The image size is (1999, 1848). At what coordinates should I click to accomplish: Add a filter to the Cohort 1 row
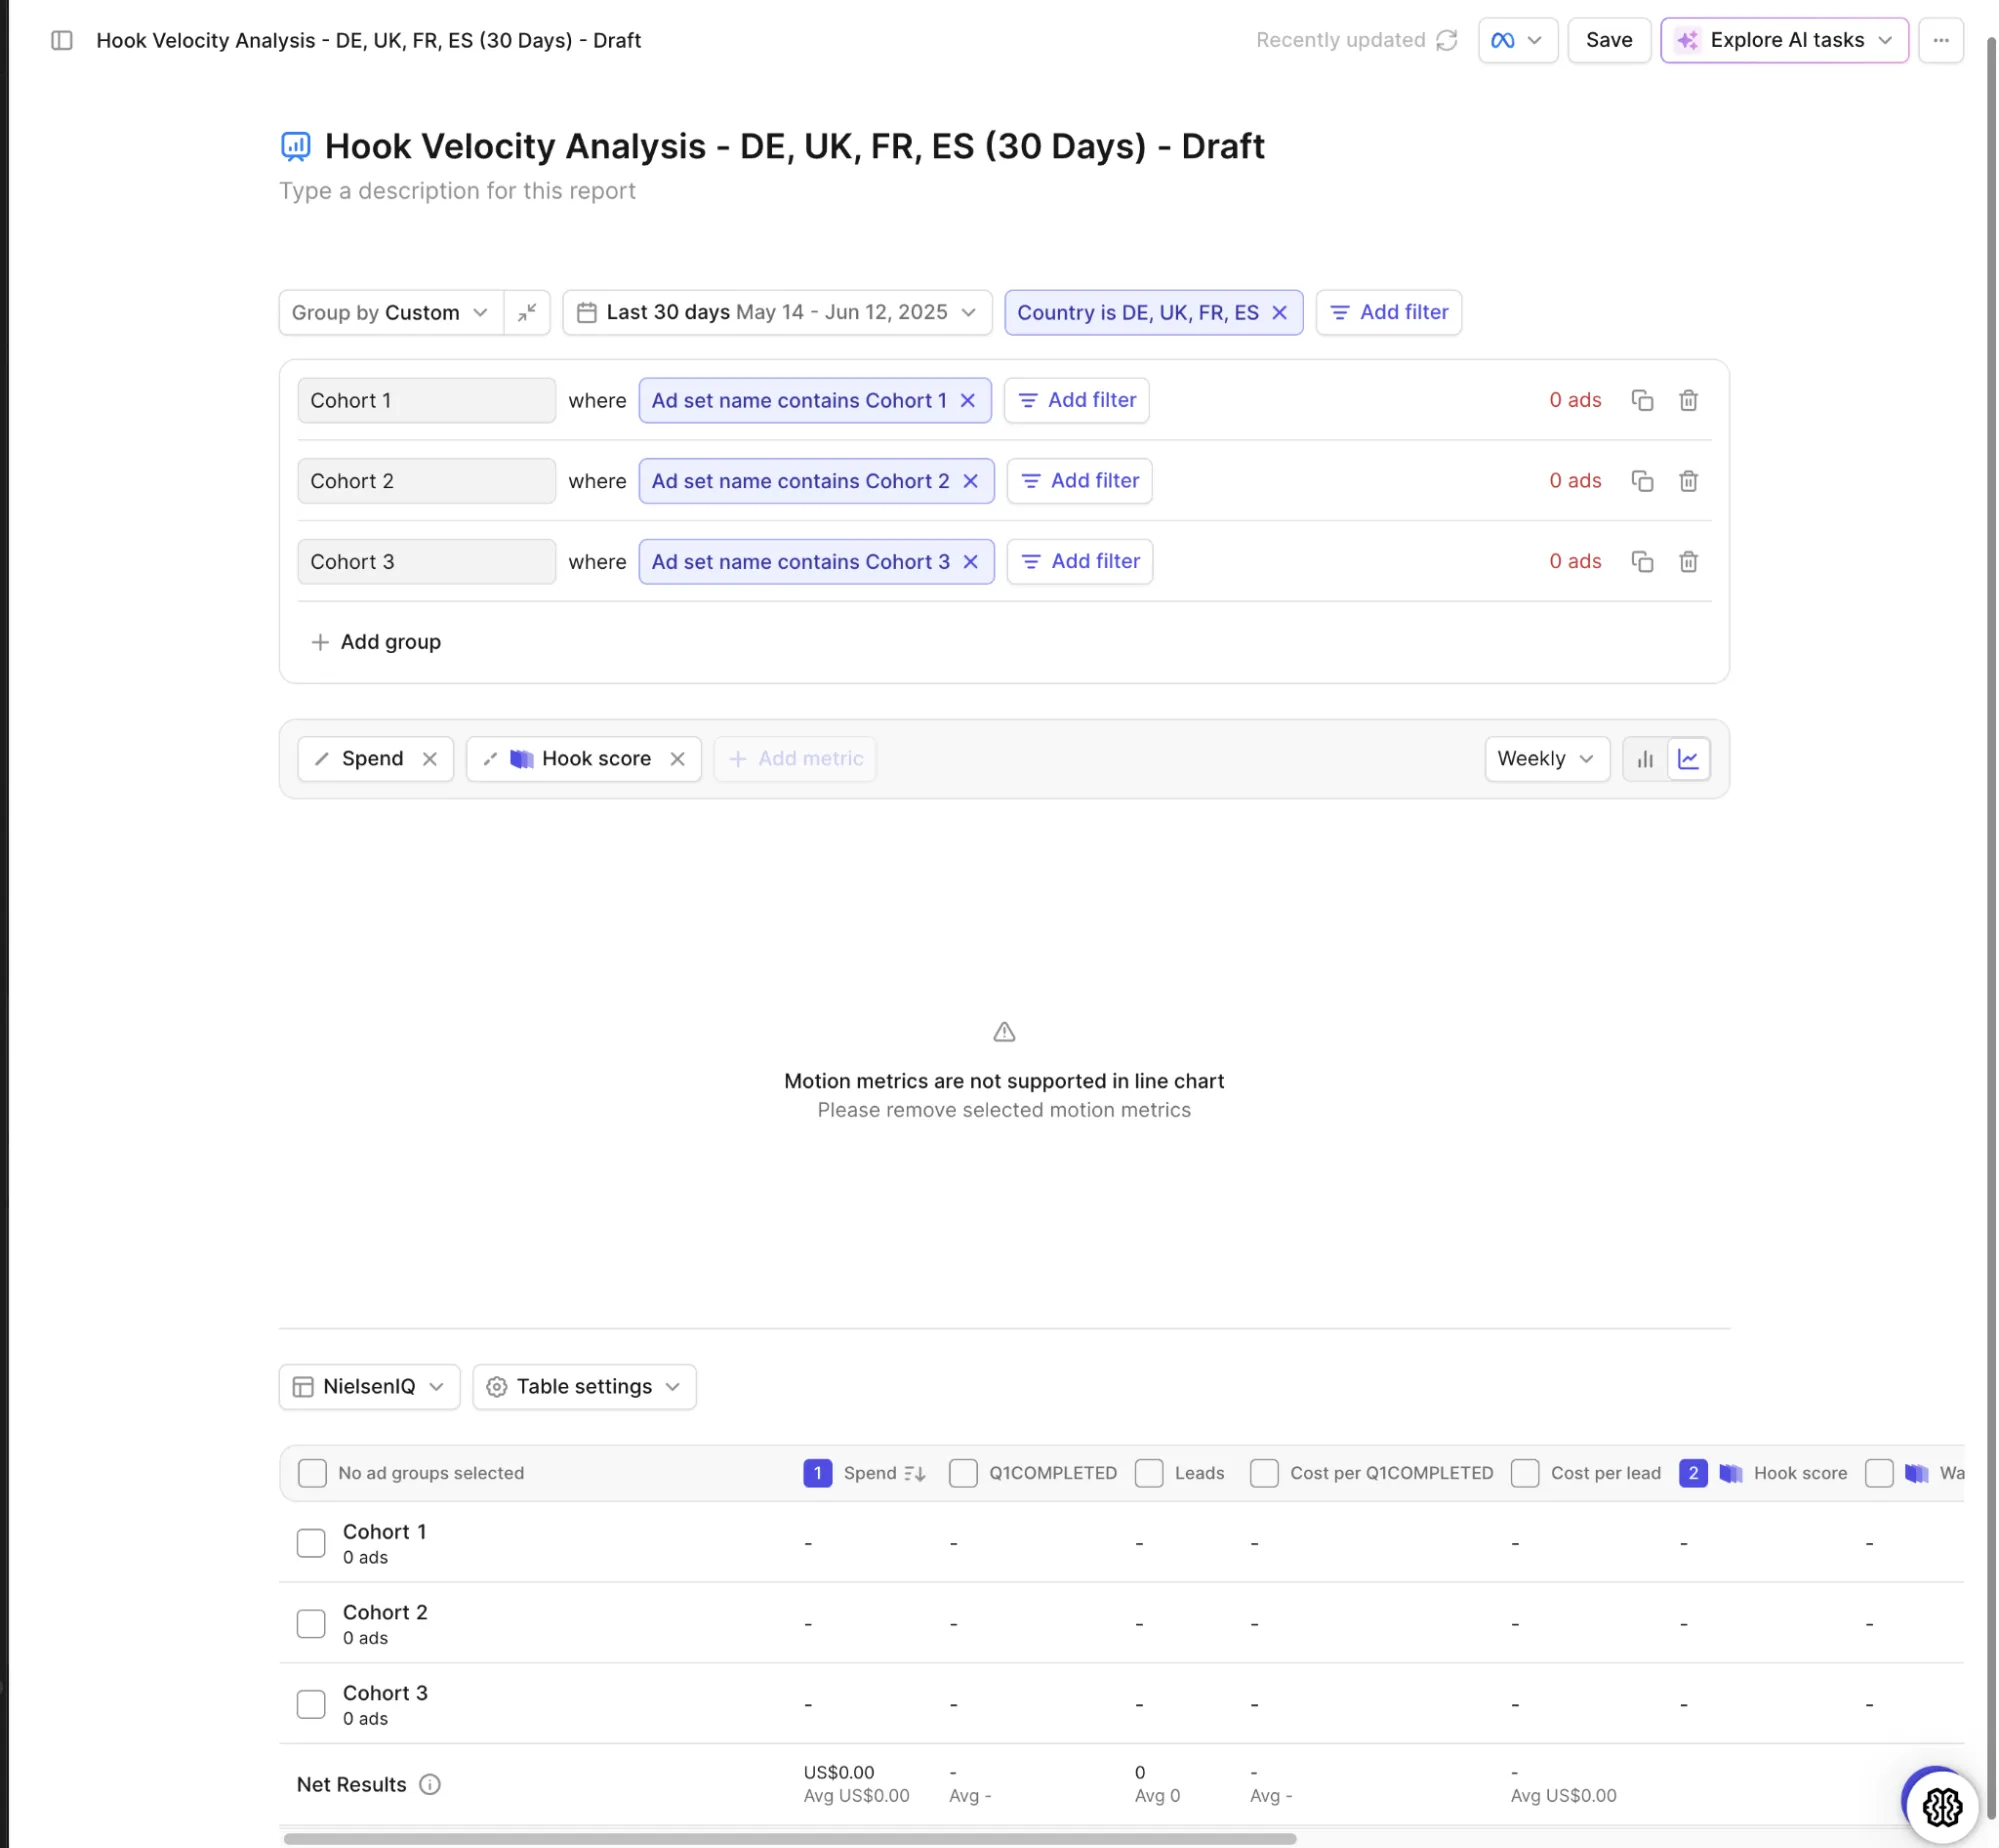[x=1076, y=400]
